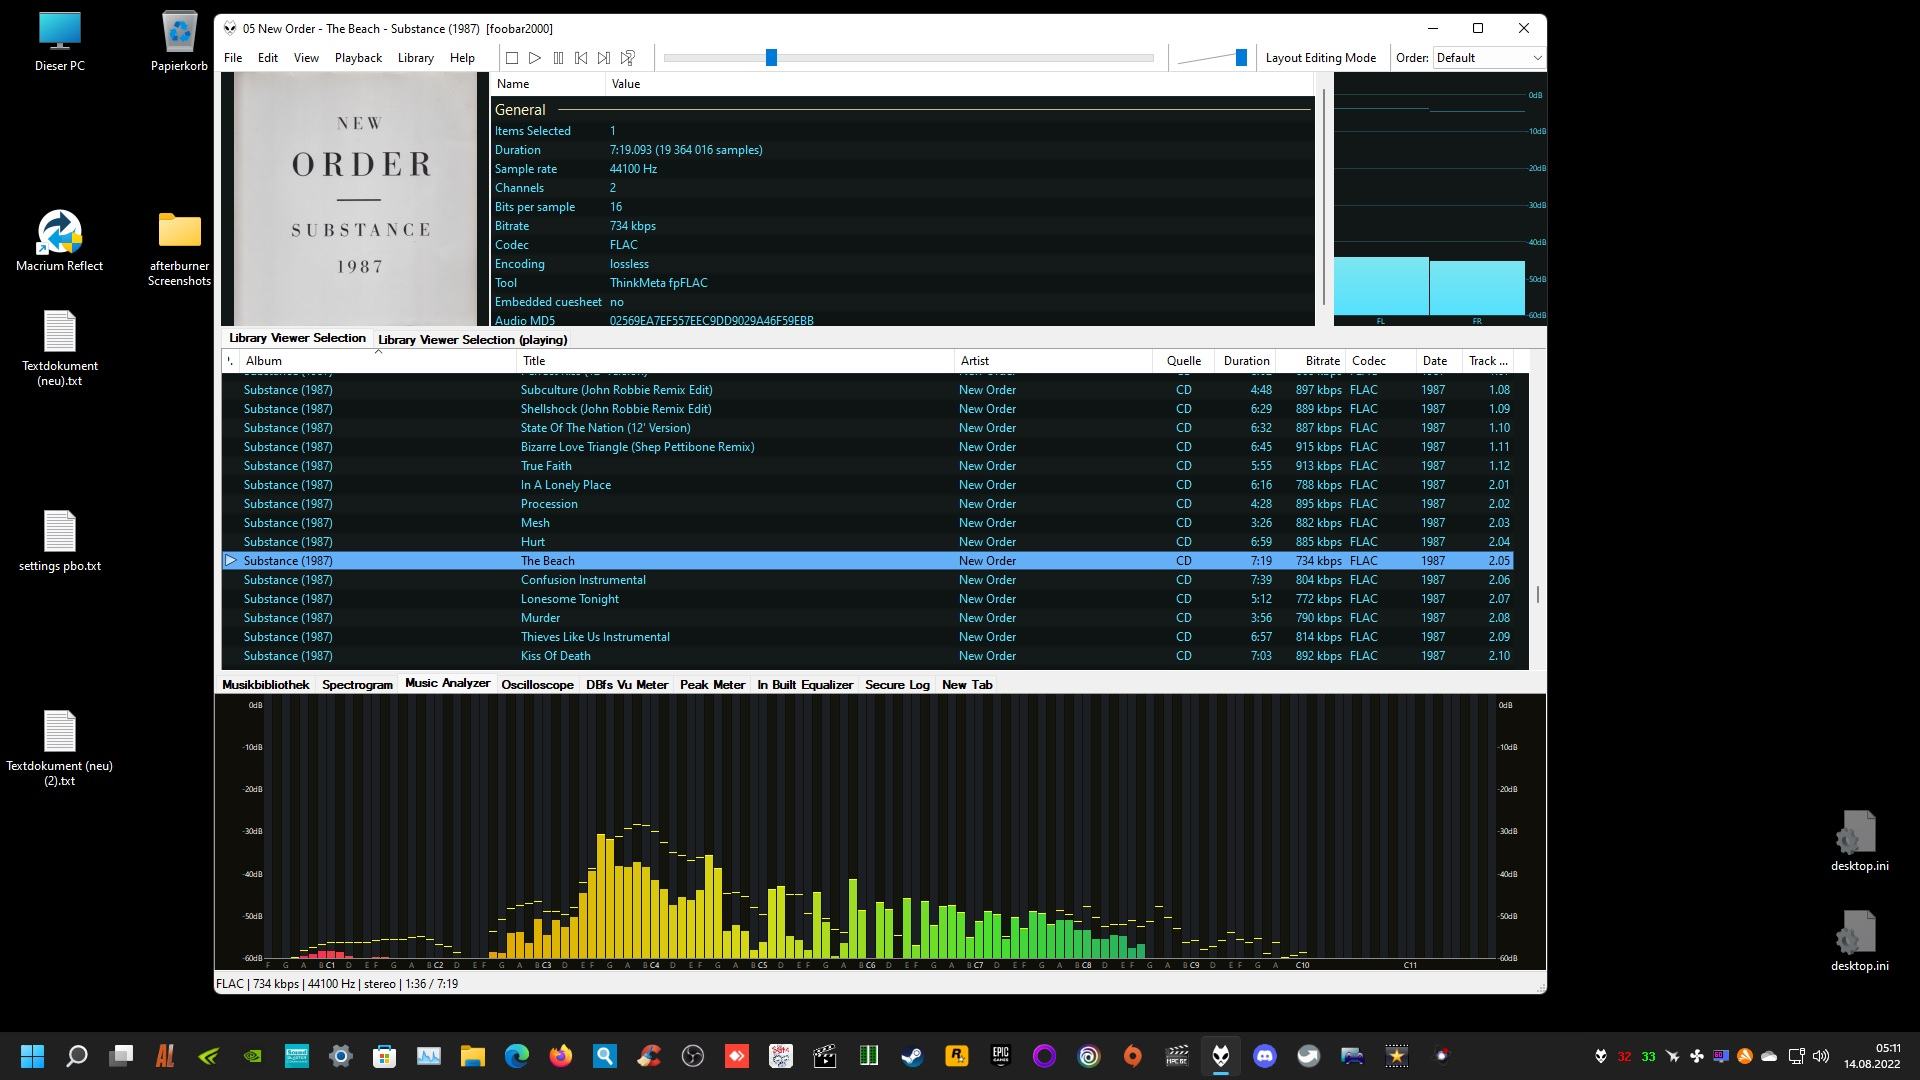Select the track Kiss Of Death
The image size is (1920, 1080).
pos(555,656)
